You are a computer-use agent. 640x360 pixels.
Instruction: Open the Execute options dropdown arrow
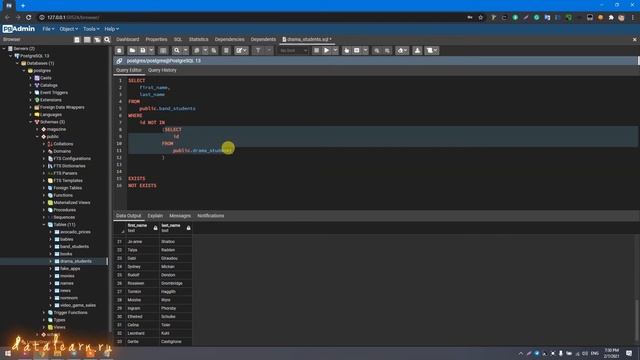335,51
